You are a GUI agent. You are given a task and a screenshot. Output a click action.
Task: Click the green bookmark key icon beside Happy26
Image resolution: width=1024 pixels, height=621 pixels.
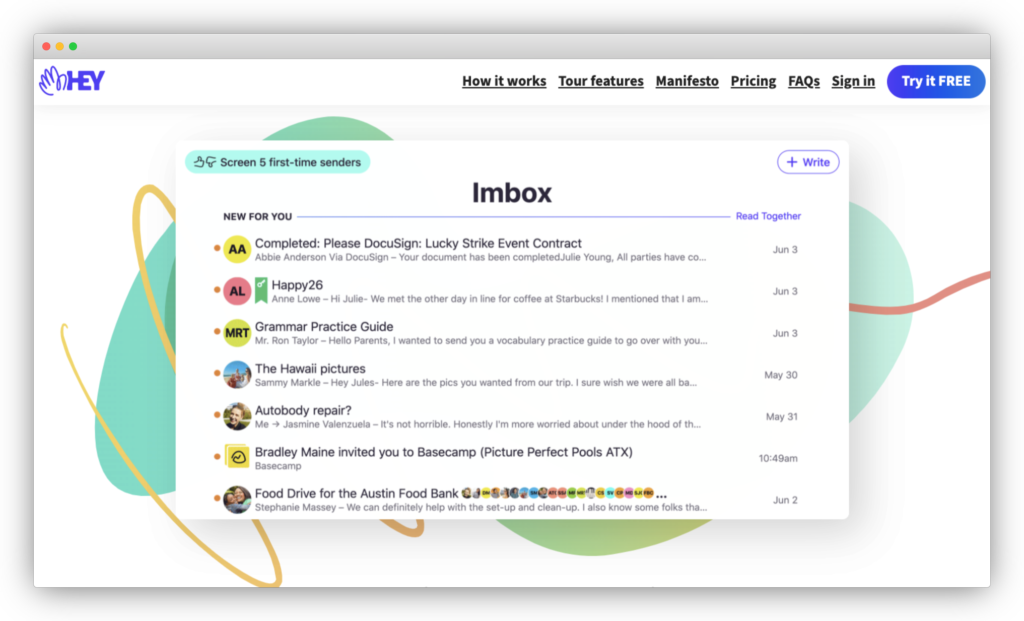261,287
